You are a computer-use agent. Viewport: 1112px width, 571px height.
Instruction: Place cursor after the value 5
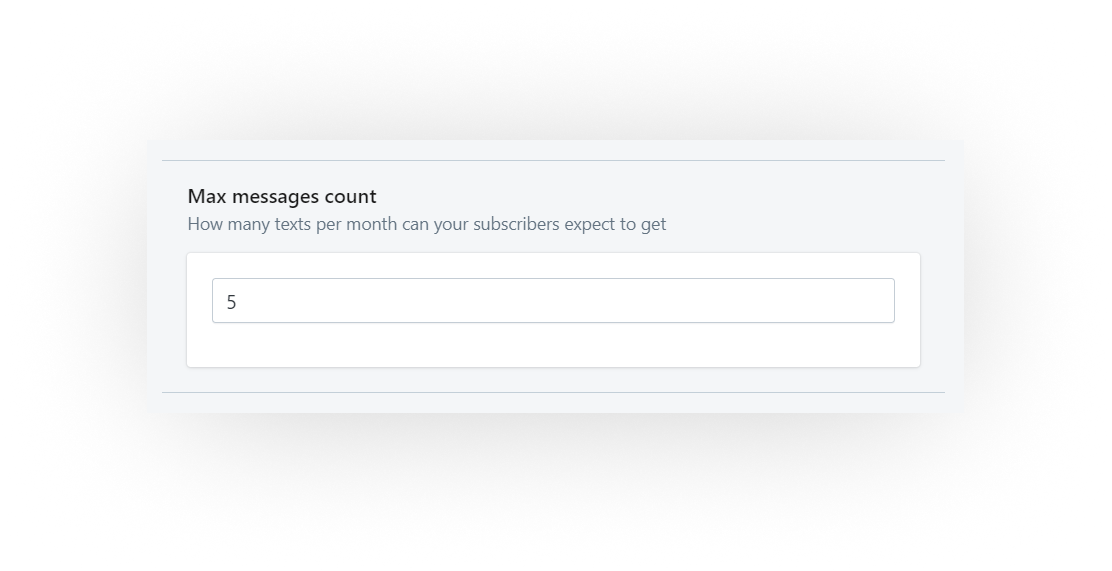coord(238,302)
